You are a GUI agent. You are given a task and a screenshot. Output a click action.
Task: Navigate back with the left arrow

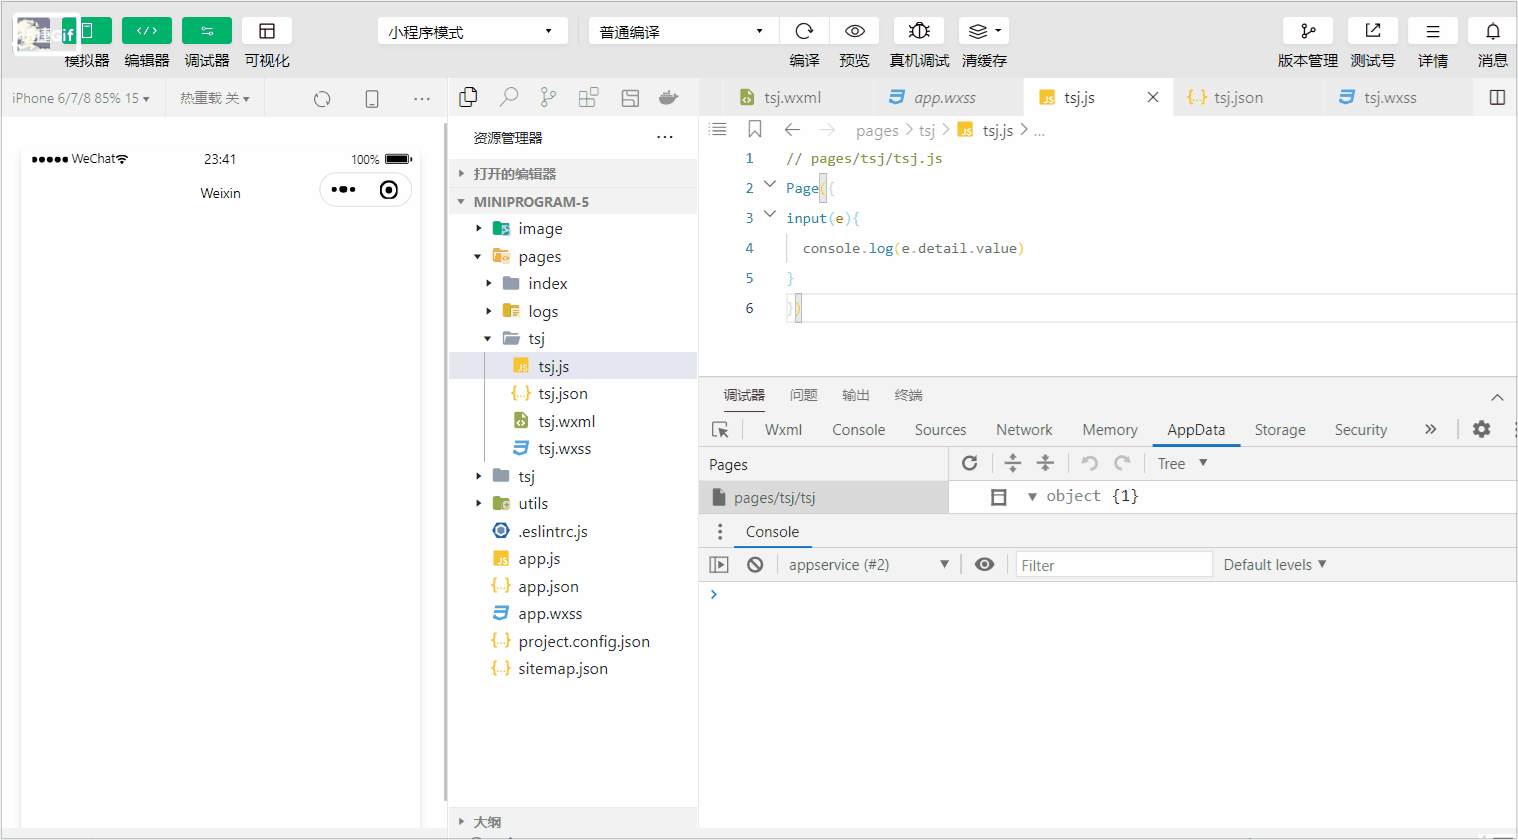tap(792, 129)
